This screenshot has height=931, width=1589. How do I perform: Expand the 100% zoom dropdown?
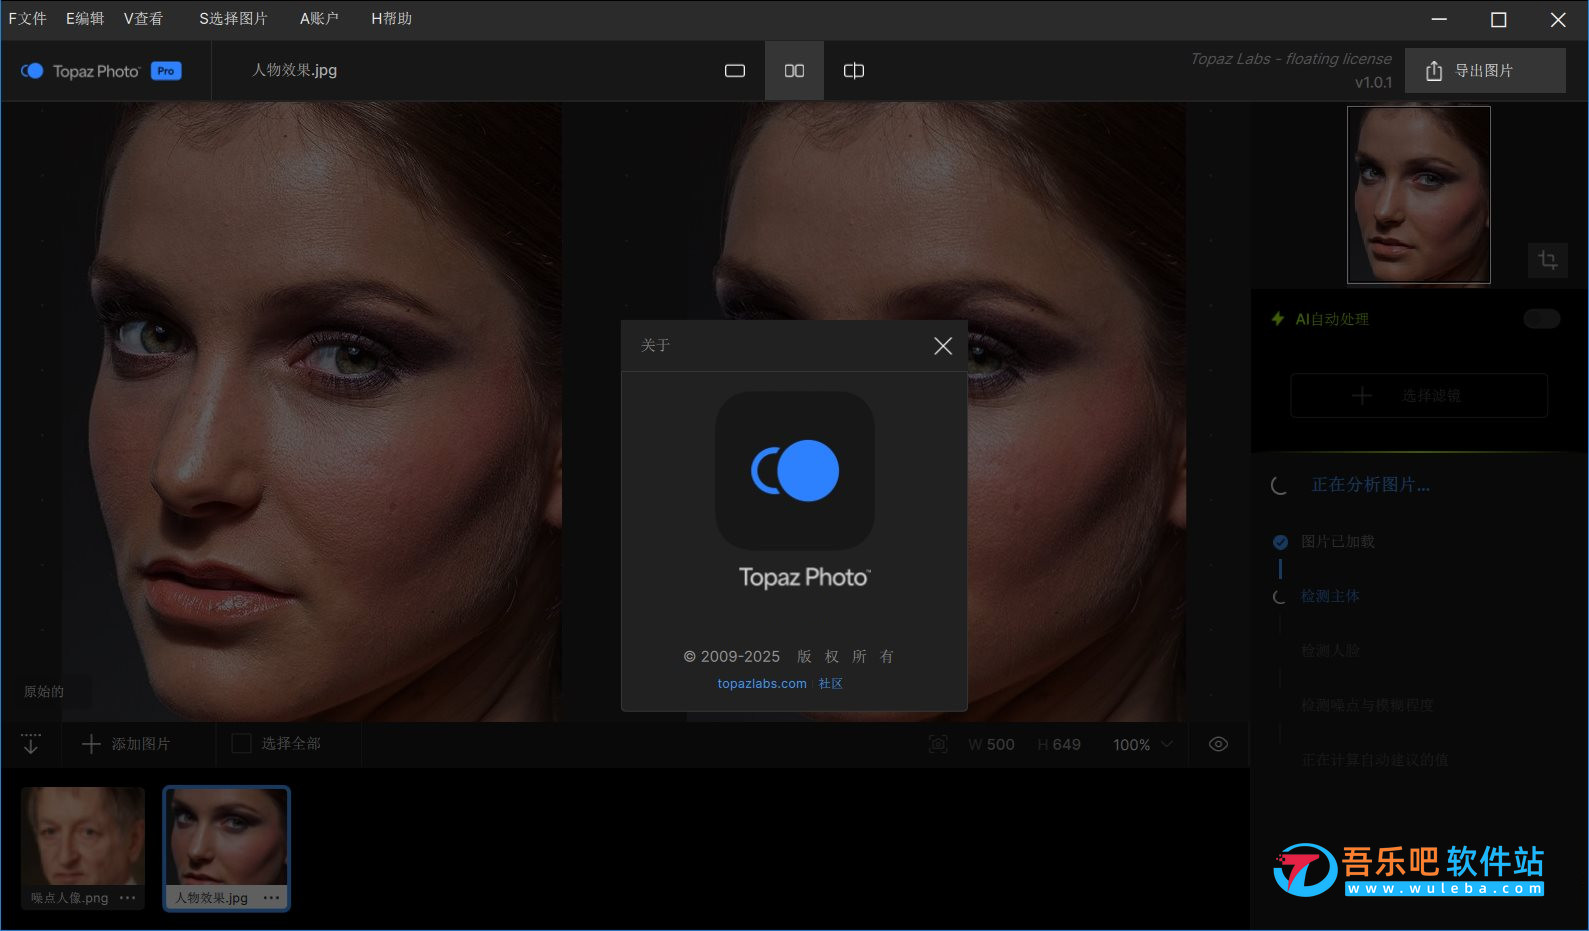[x=1166, y=744]
